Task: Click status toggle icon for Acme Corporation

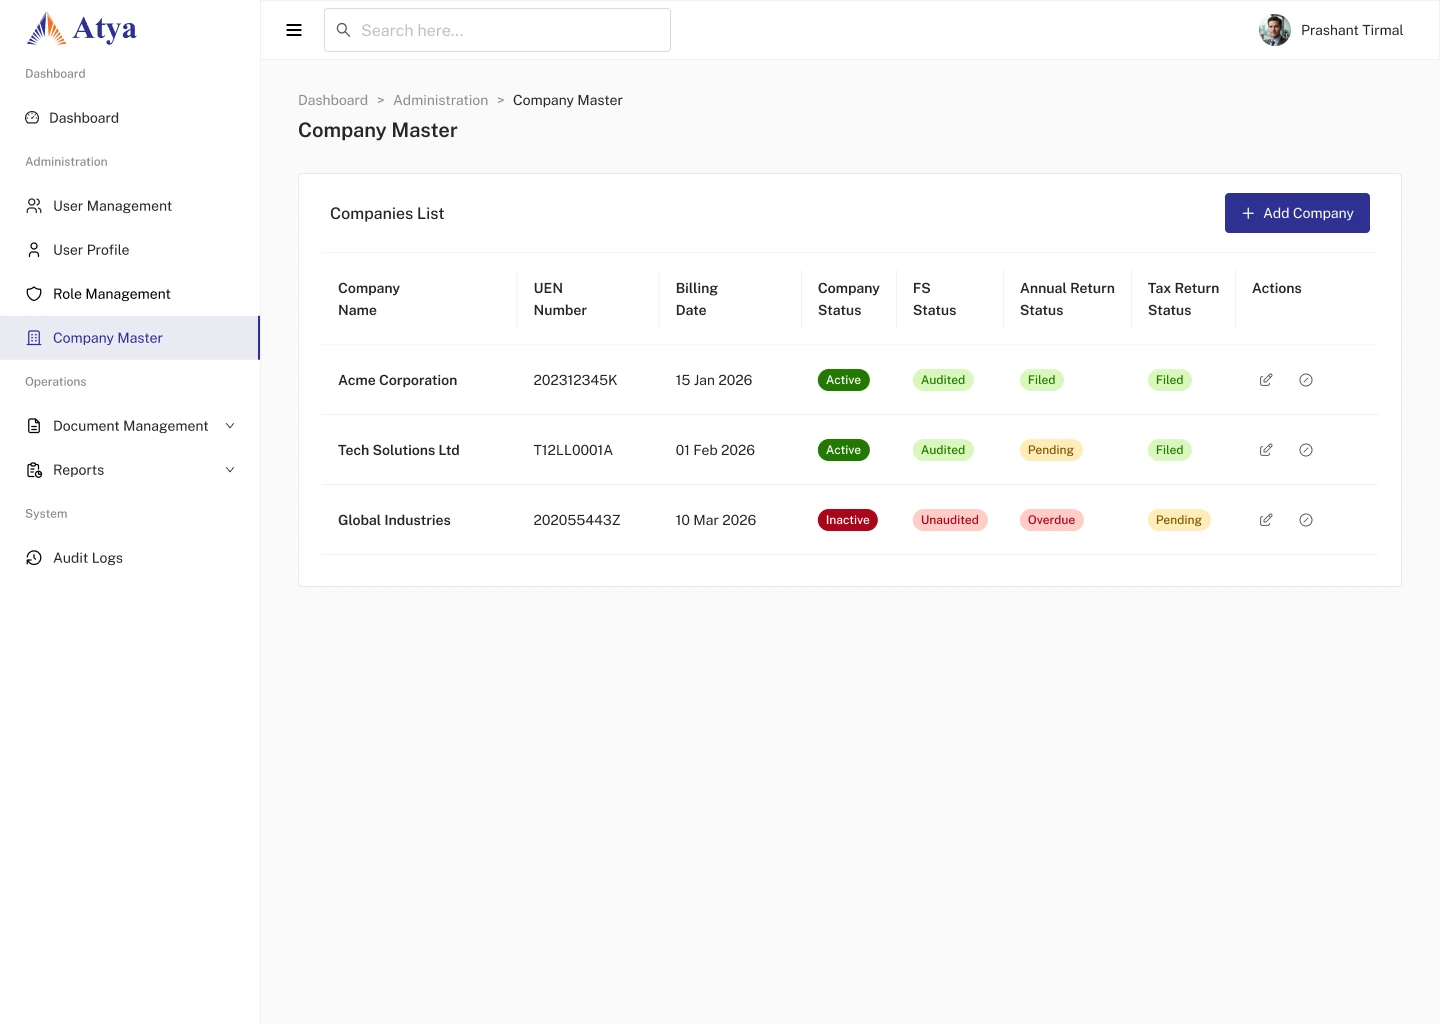Action: coord(1306,380)
